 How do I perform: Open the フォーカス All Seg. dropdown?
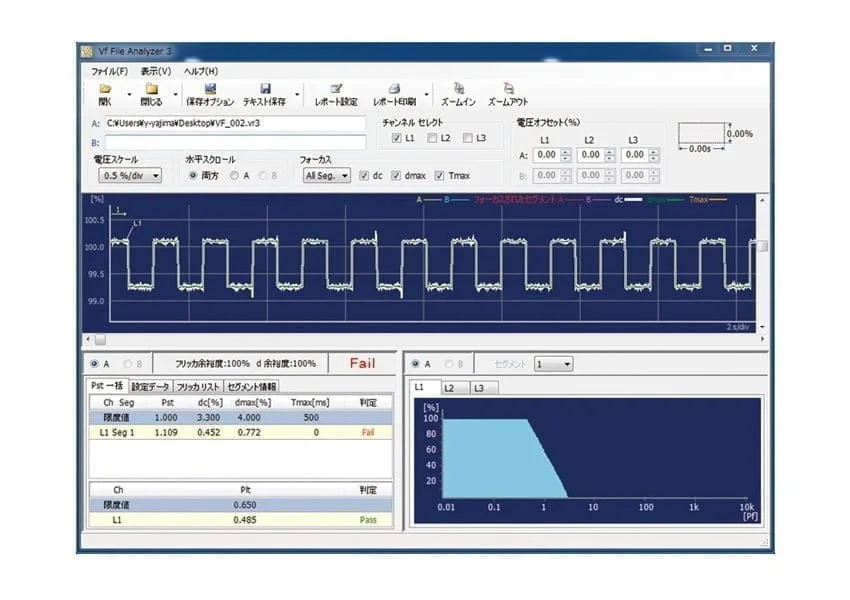(326, 176)
